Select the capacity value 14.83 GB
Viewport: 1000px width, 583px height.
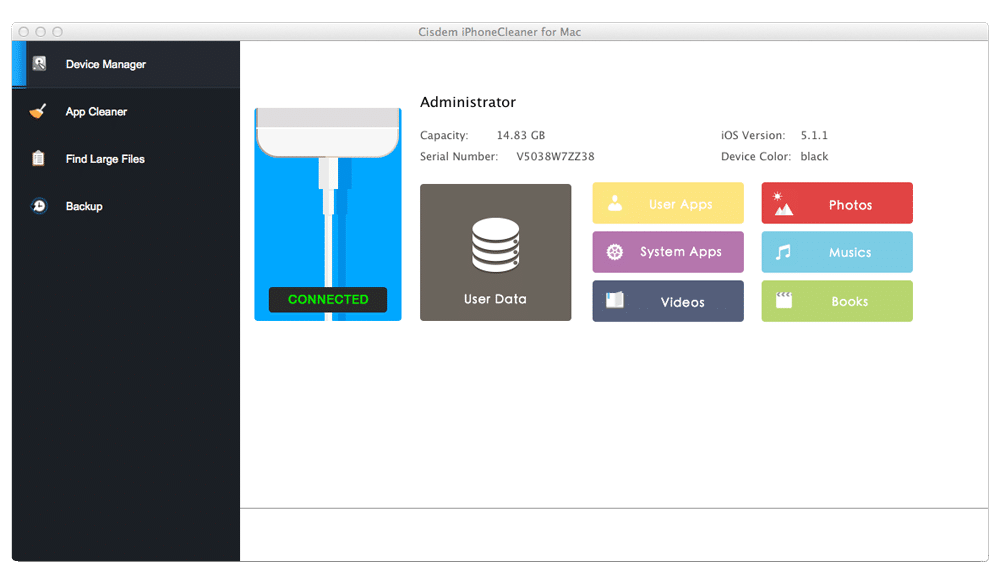pyautogui.click(x=521, y=135)
